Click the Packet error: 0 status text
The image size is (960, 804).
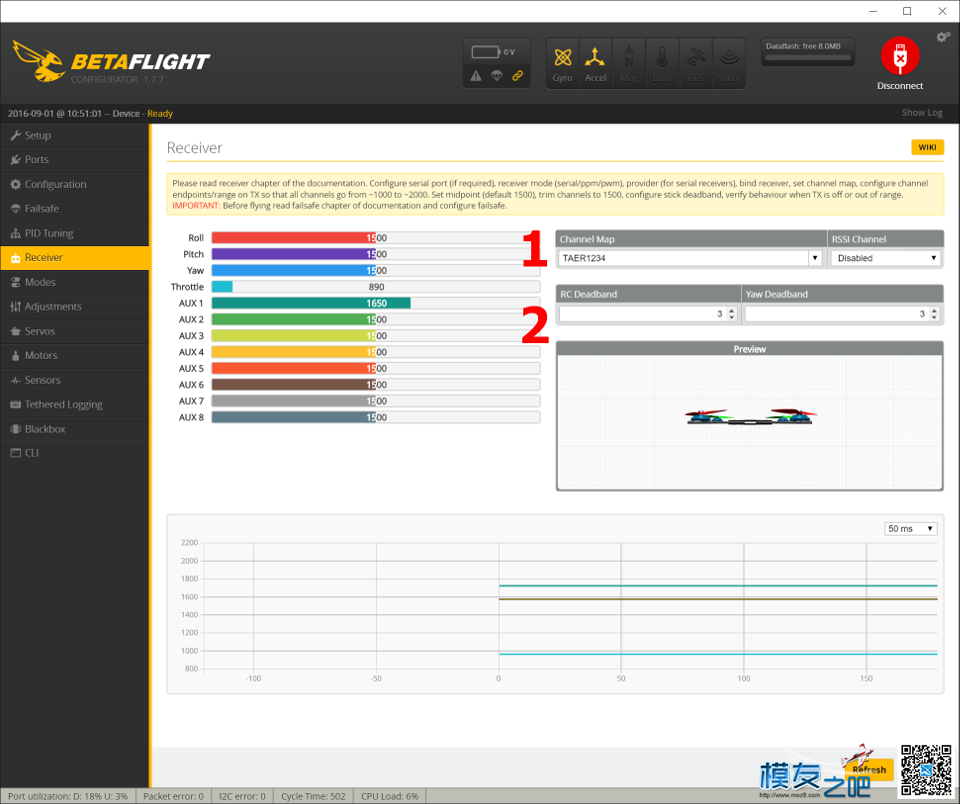(x=173, y=796)
